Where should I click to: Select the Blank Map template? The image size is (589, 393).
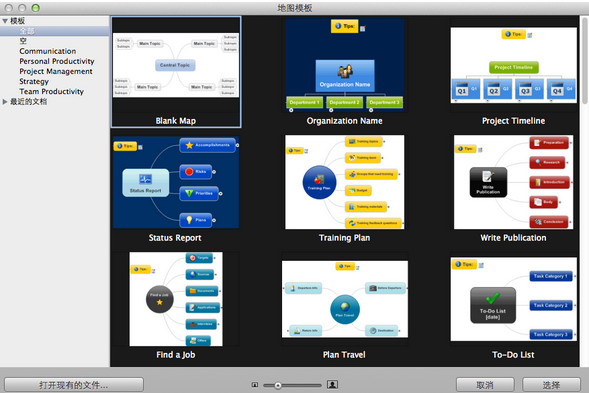(x=176, y=72)
